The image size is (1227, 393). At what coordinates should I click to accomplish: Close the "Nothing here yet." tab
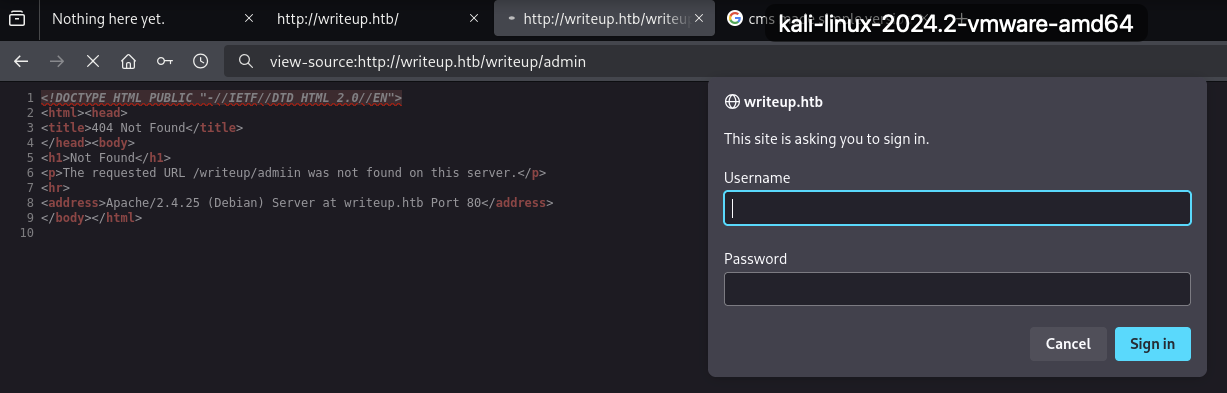click(x=249, y=18)
